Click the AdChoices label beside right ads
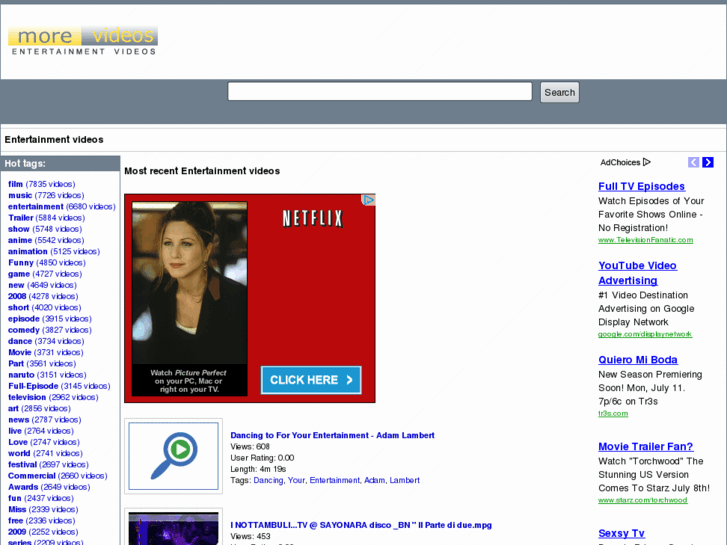 click(x=625, y=162)
